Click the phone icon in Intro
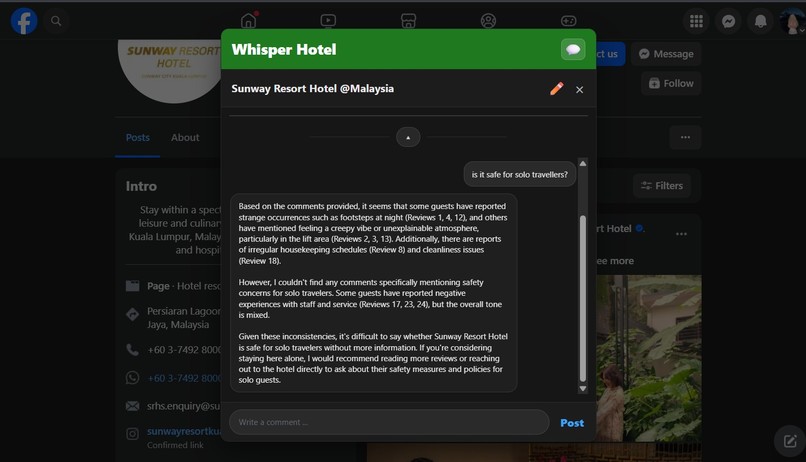Viewport: 806px width, 462px height. point(133,350)
